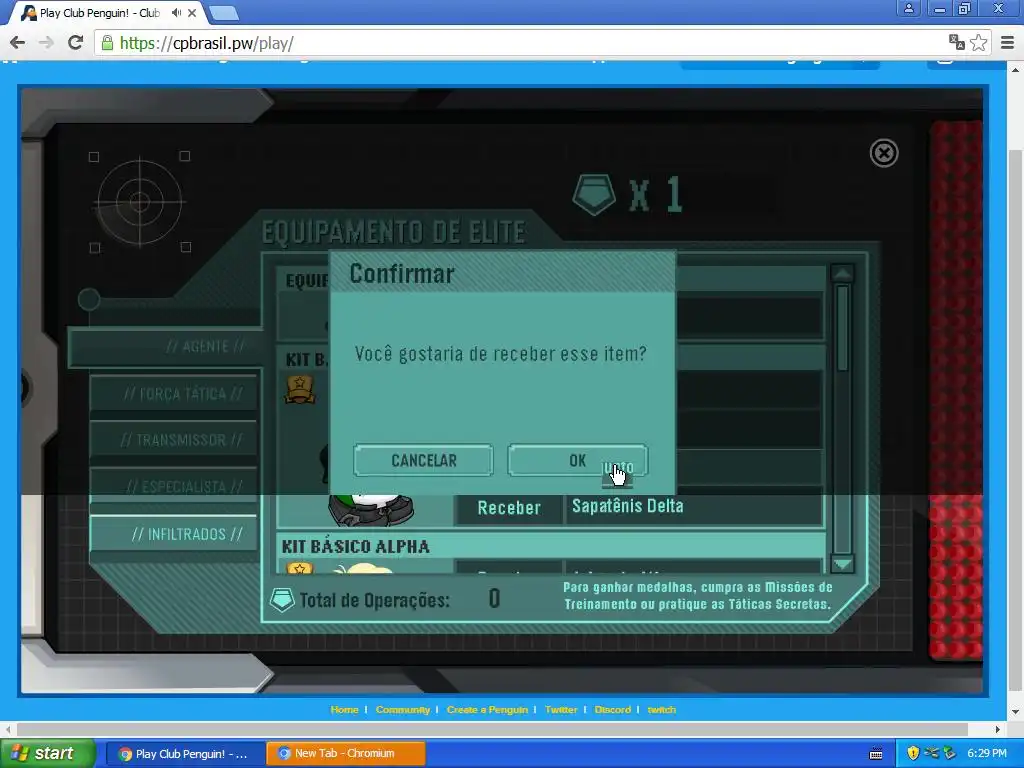Viewport: 1024px width, 768px height.
Task: Click the Discord footer link
Action: pyautogui.click(x=613, y=710)
